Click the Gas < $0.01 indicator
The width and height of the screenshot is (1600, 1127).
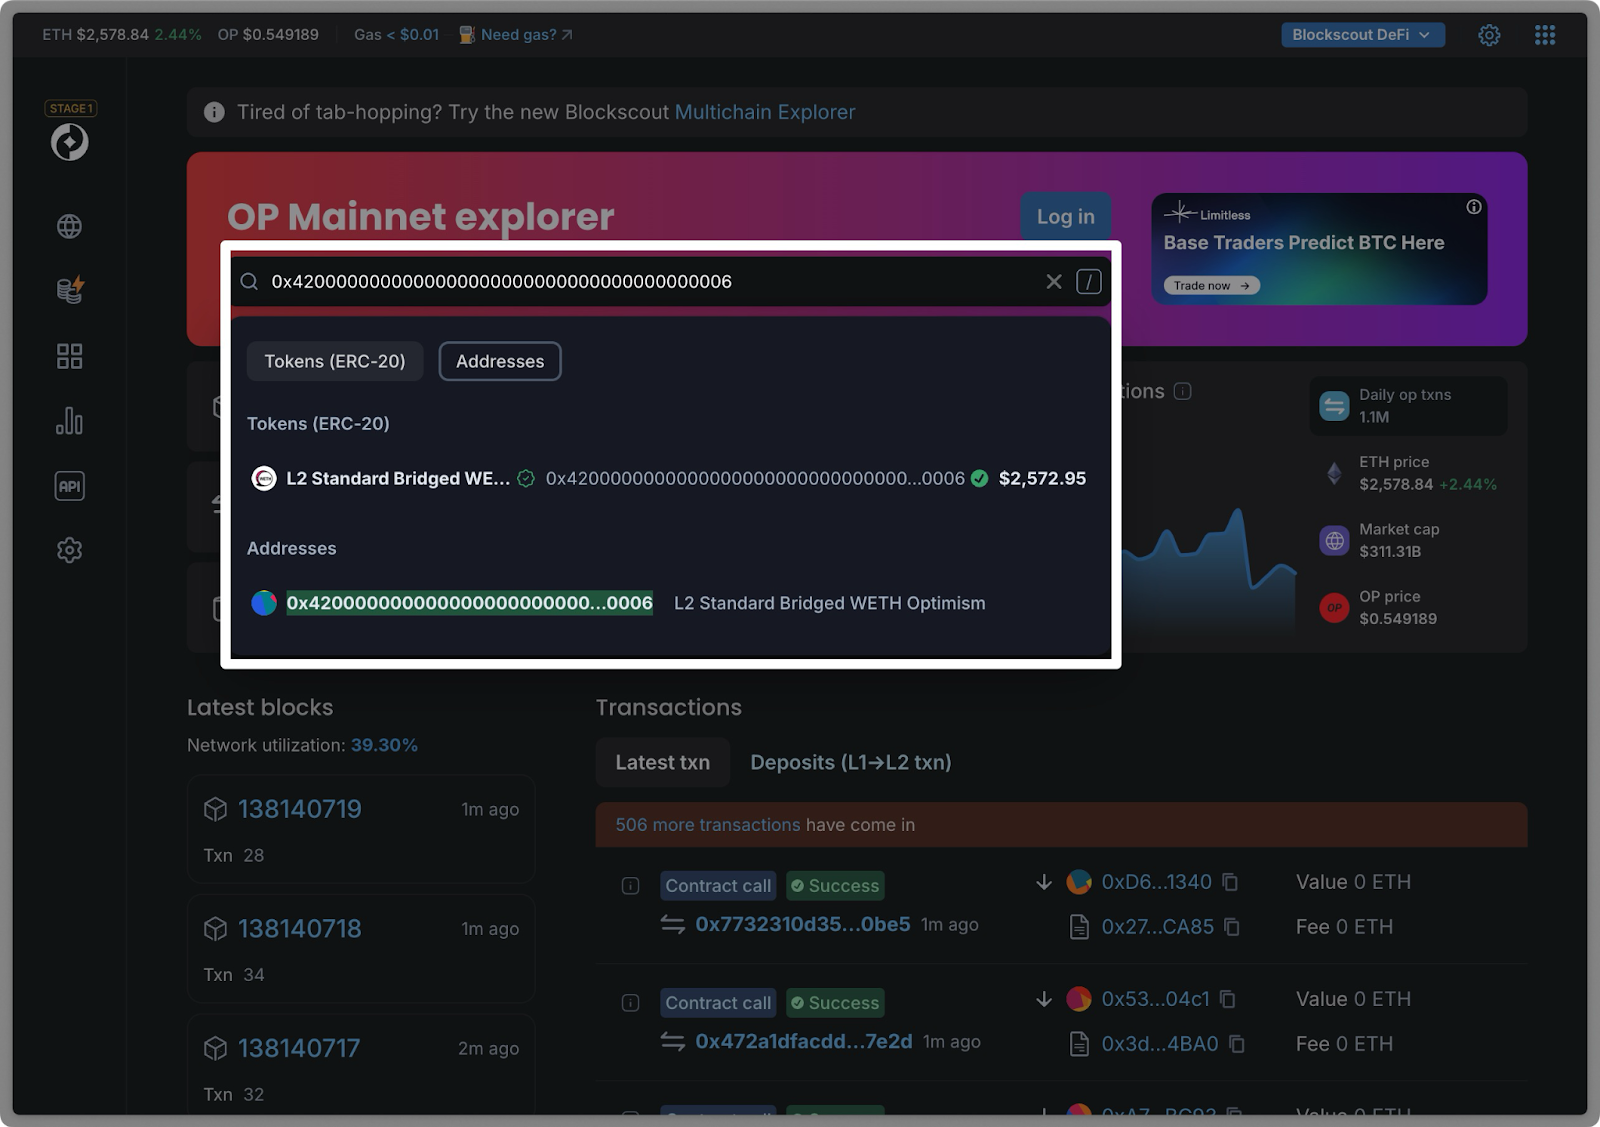[396, 35]
